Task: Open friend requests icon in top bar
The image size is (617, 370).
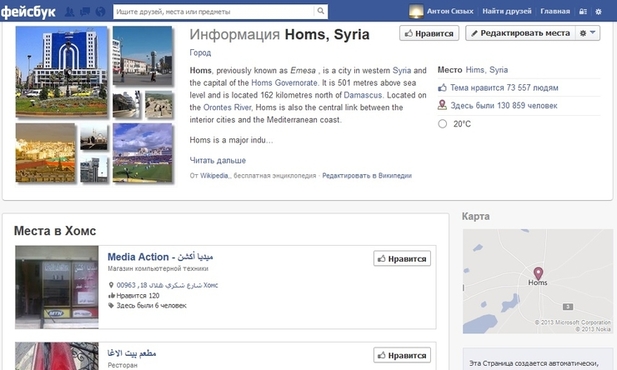Action: pos(69,11)
